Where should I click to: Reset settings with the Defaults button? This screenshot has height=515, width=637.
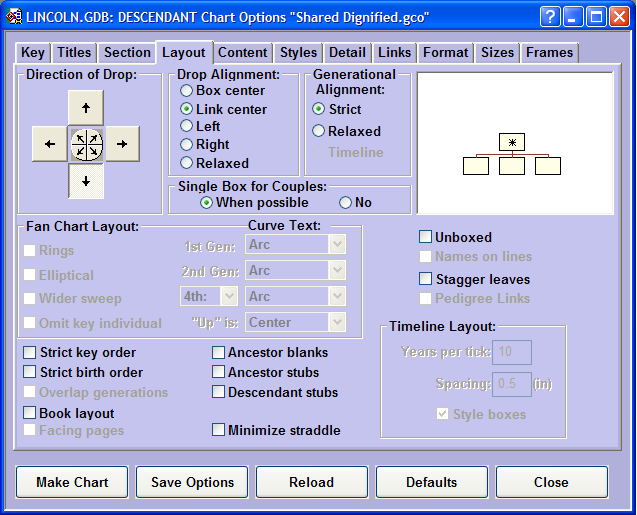point(431,482)
